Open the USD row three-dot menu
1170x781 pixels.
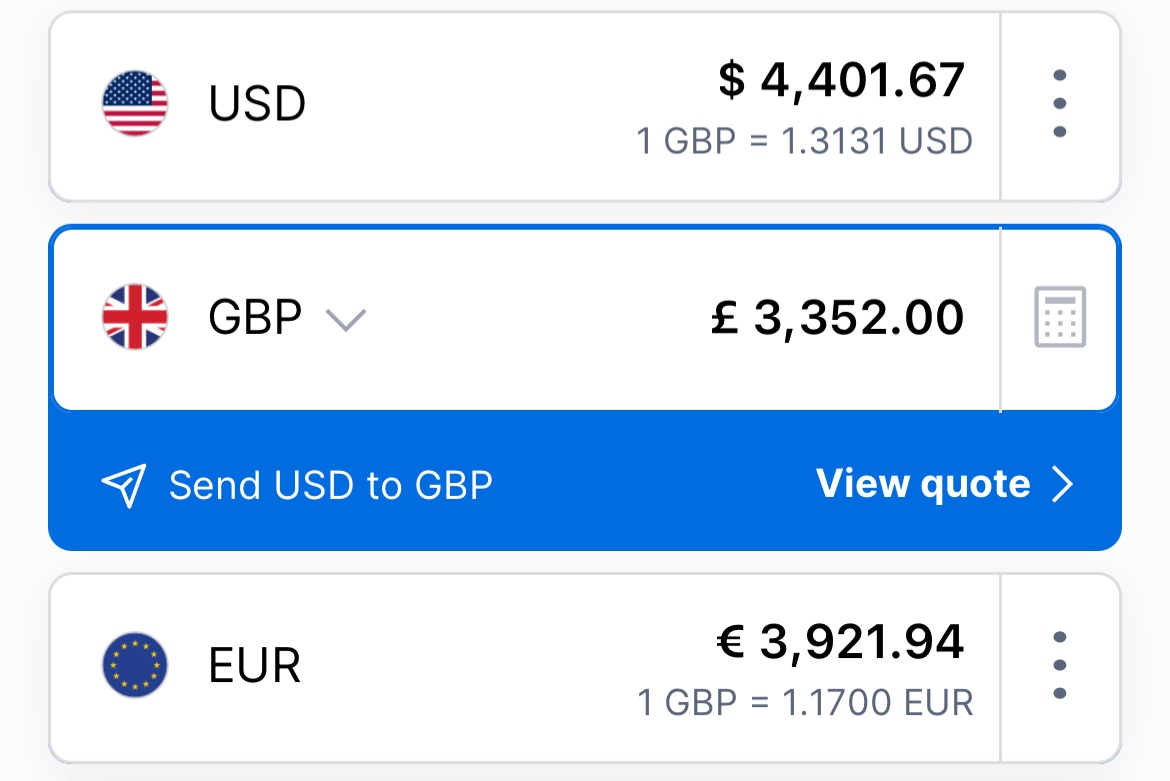1060,104
